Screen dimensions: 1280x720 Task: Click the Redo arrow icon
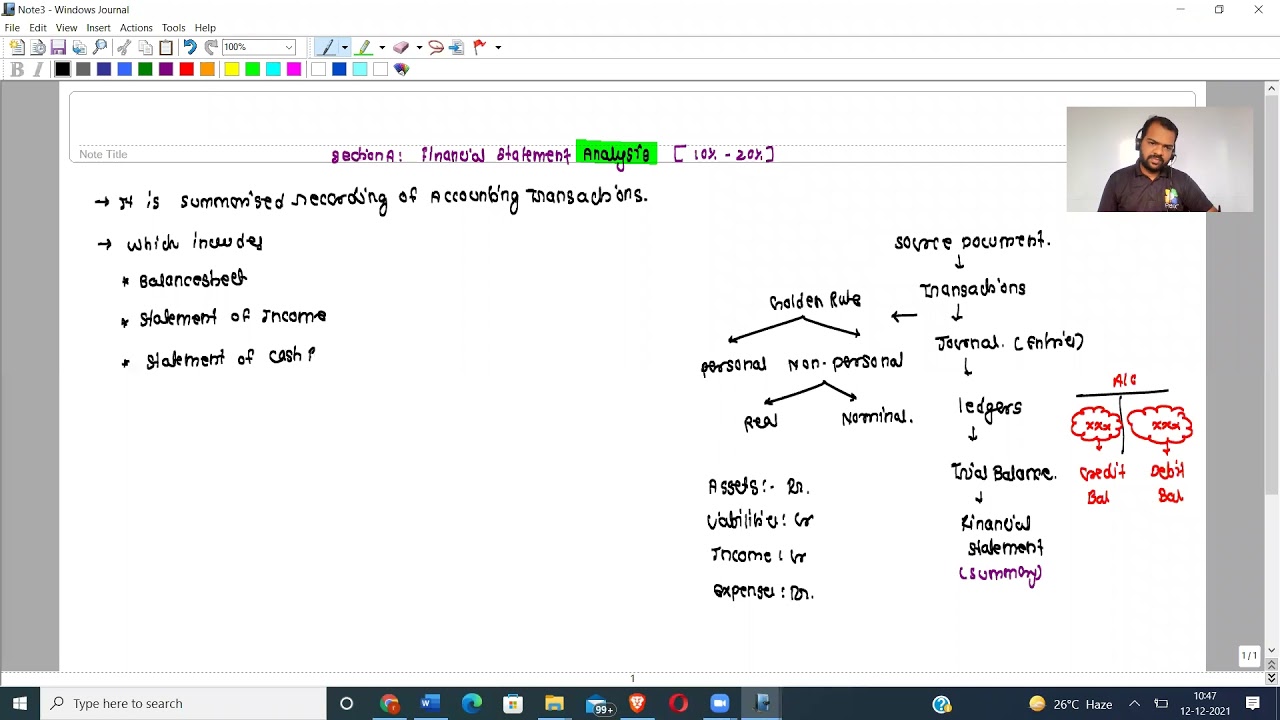click(x=211, y=47)
